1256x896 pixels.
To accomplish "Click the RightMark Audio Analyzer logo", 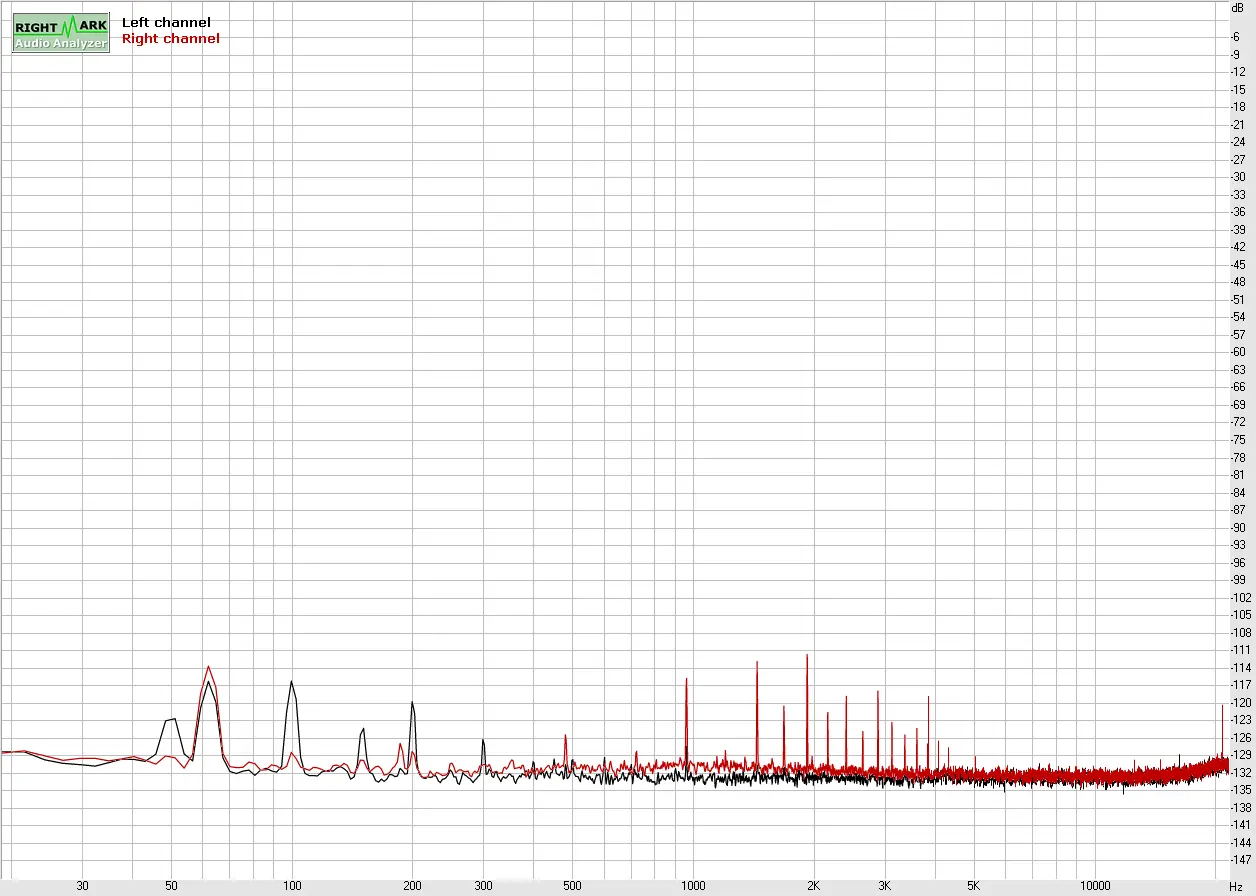I will pyautogui.click(x=61, y=33).
